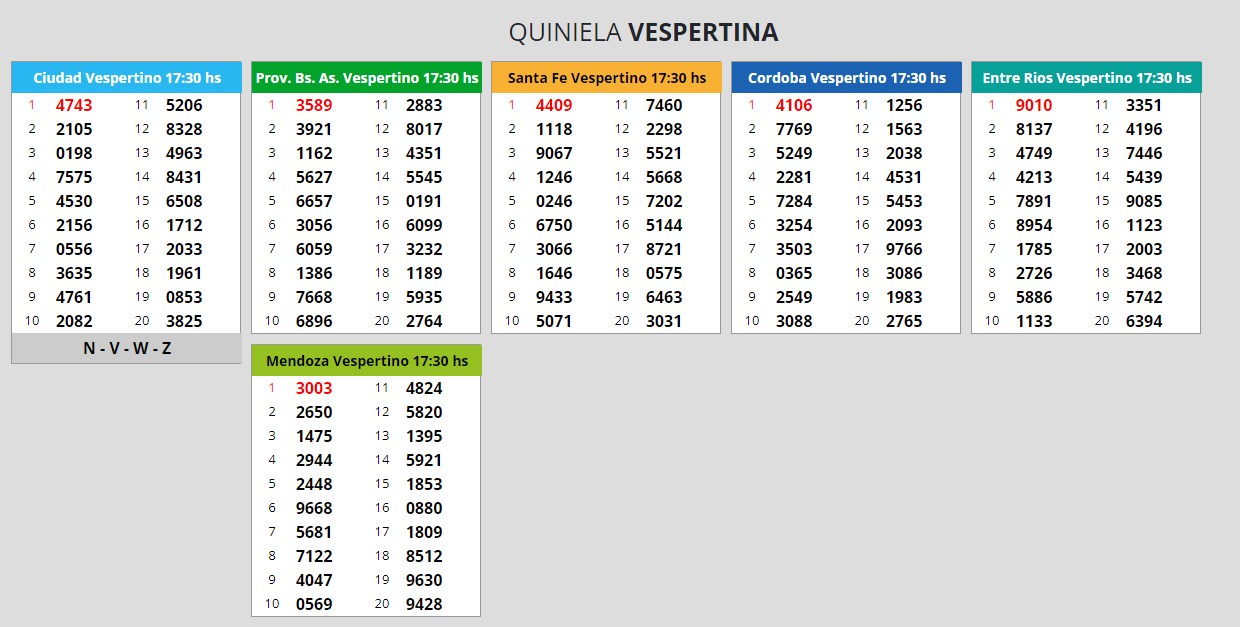Select number 3031 in Santa Fe table
The width and height of the screenshot is (1240, 627).
pos(664,321)
